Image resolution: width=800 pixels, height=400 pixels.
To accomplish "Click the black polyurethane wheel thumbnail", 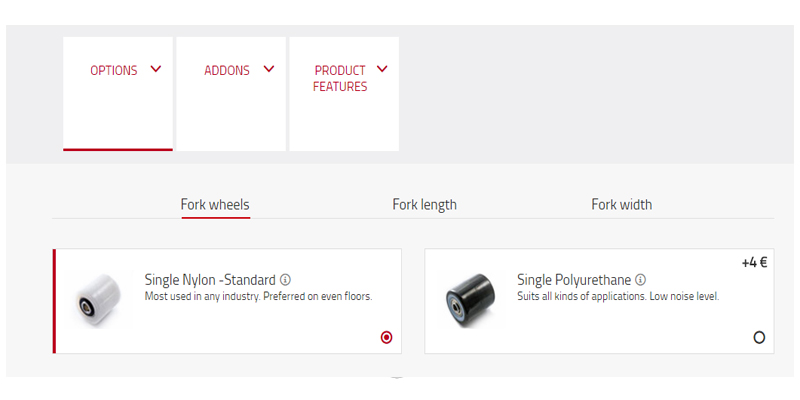I will pyautogui.click(x=470, y=299).
